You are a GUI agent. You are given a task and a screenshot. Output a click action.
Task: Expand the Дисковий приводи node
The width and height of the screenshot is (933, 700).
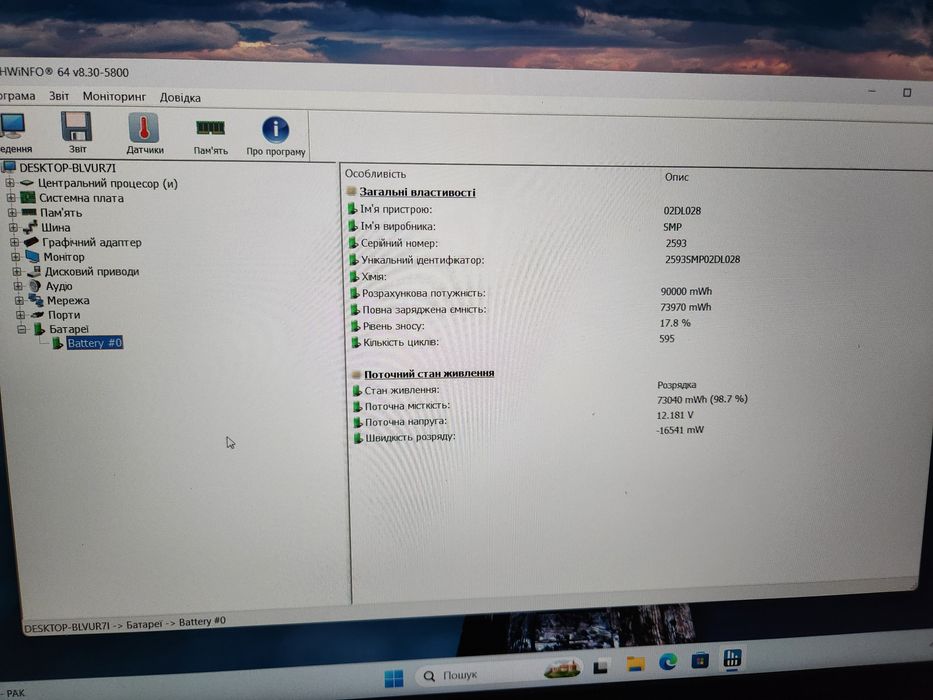pos(17,271)
